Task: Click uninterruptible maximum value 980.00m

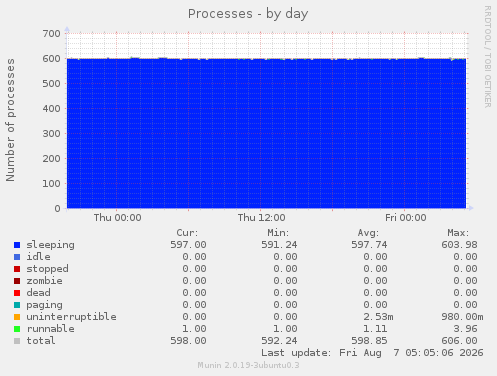Action: coord(462,317)
